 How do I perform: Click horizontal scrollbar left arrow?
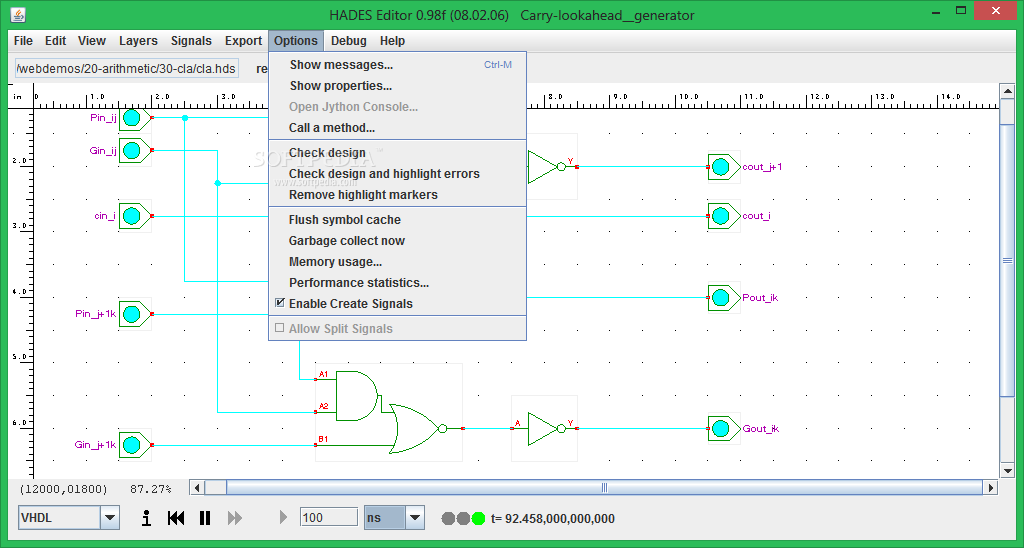(197, 487)
